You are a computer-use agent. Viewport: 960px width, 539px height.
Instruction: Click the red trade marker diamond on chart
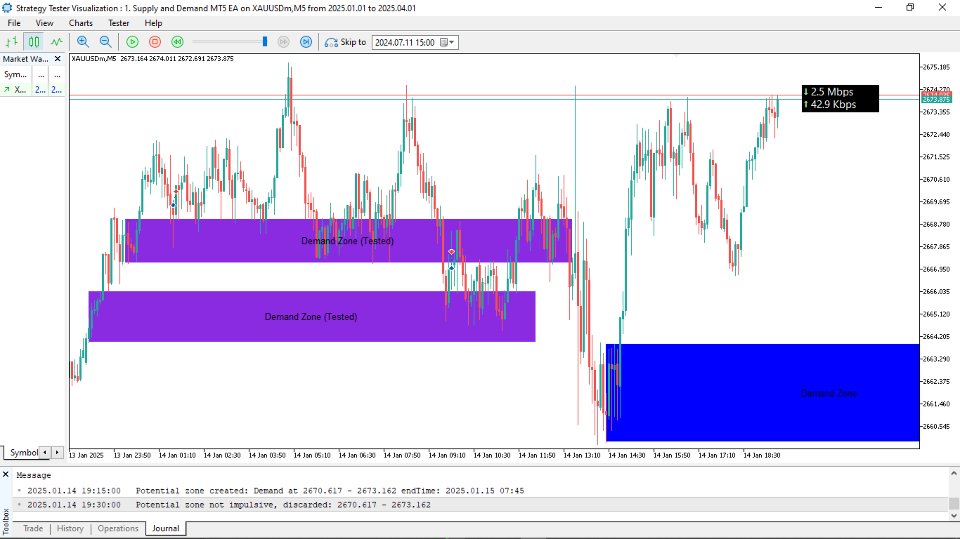451,252
